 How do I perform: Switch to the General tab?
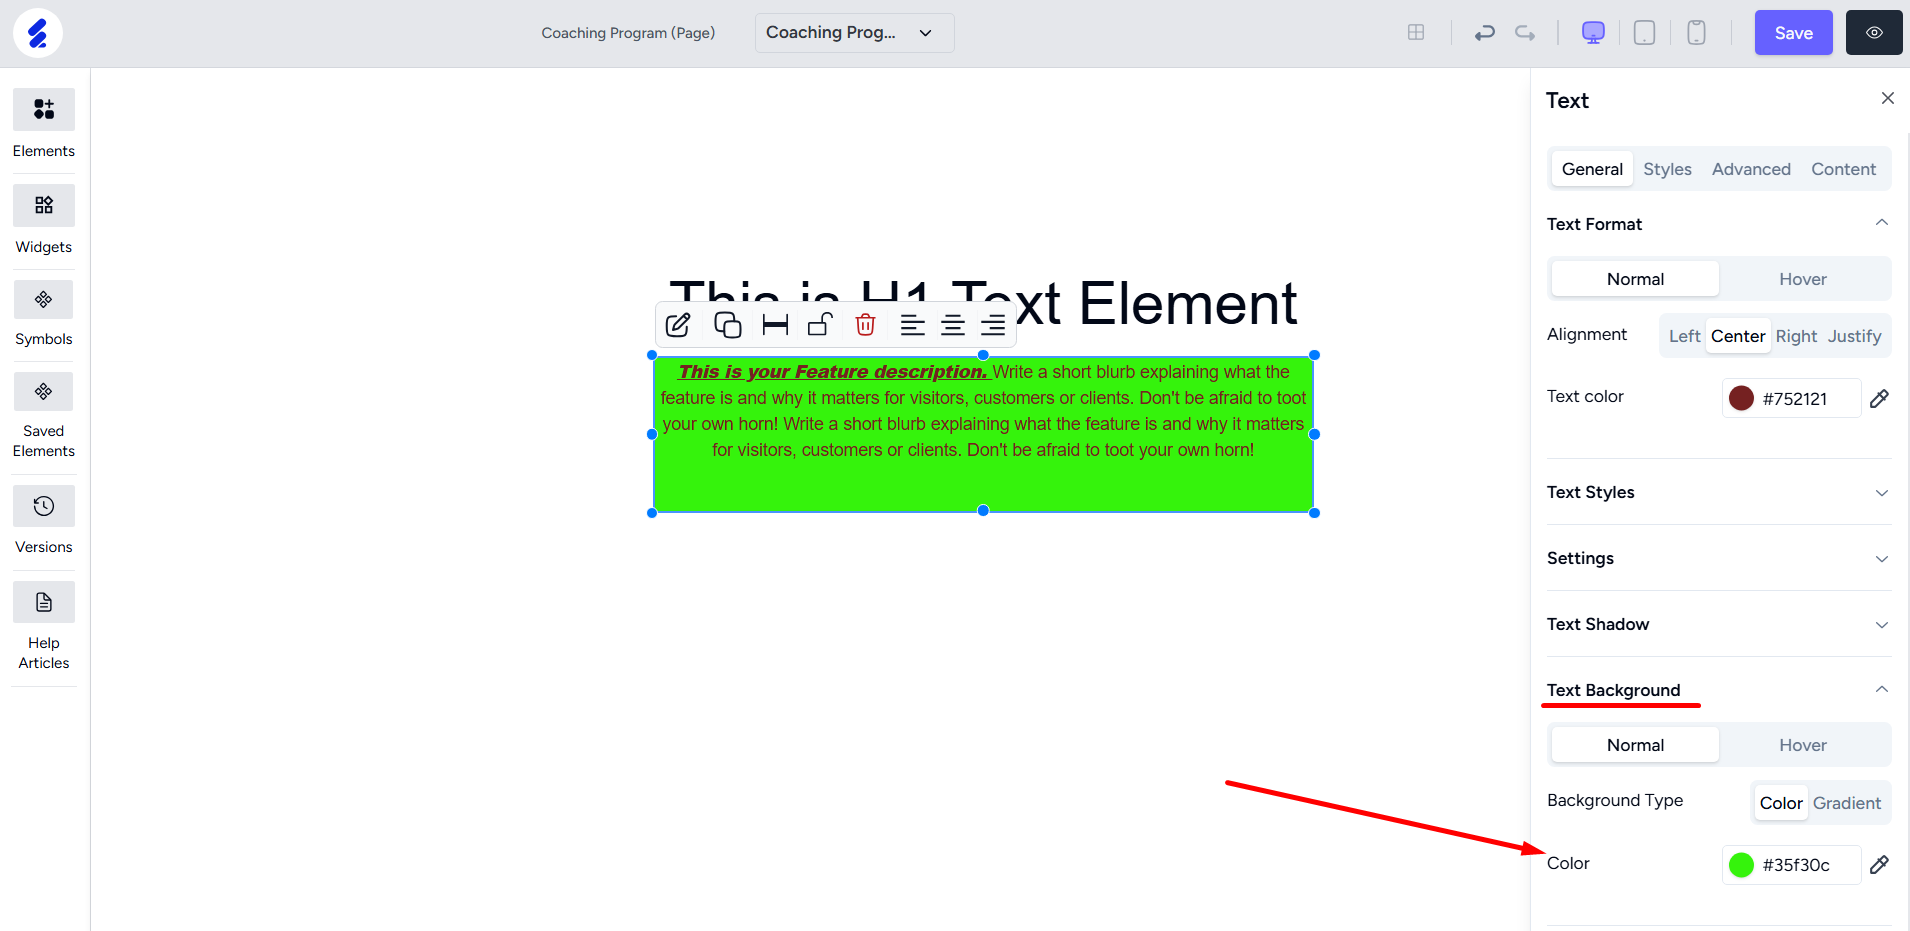[1592, 169]
